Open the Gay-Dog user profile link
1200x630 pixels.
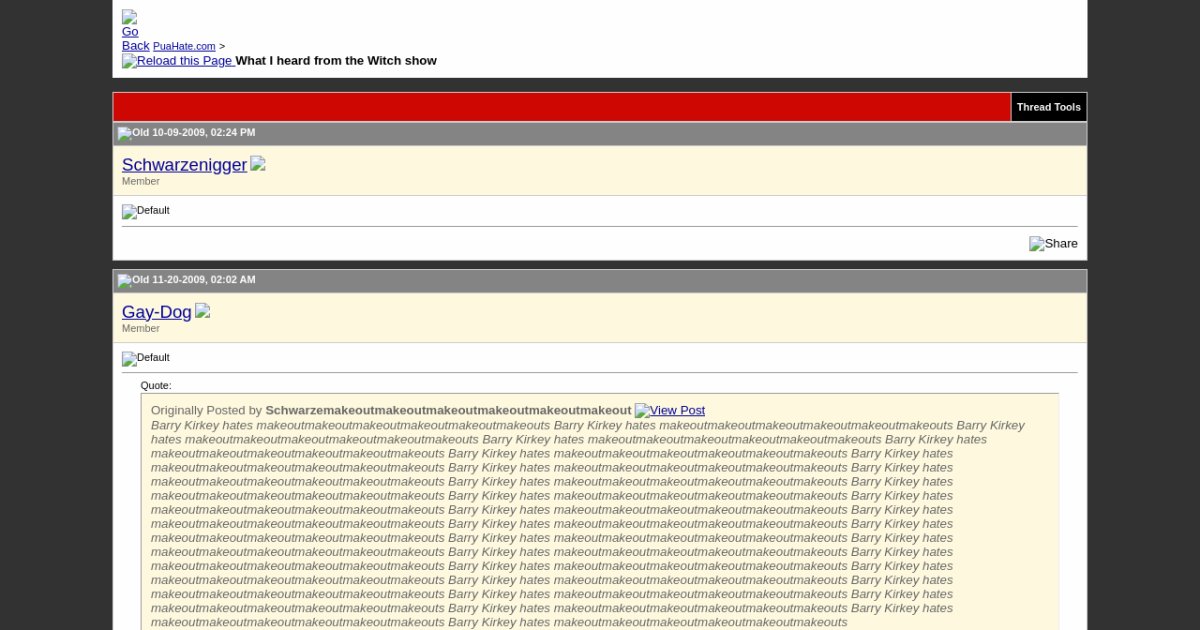tap(156, 312)
